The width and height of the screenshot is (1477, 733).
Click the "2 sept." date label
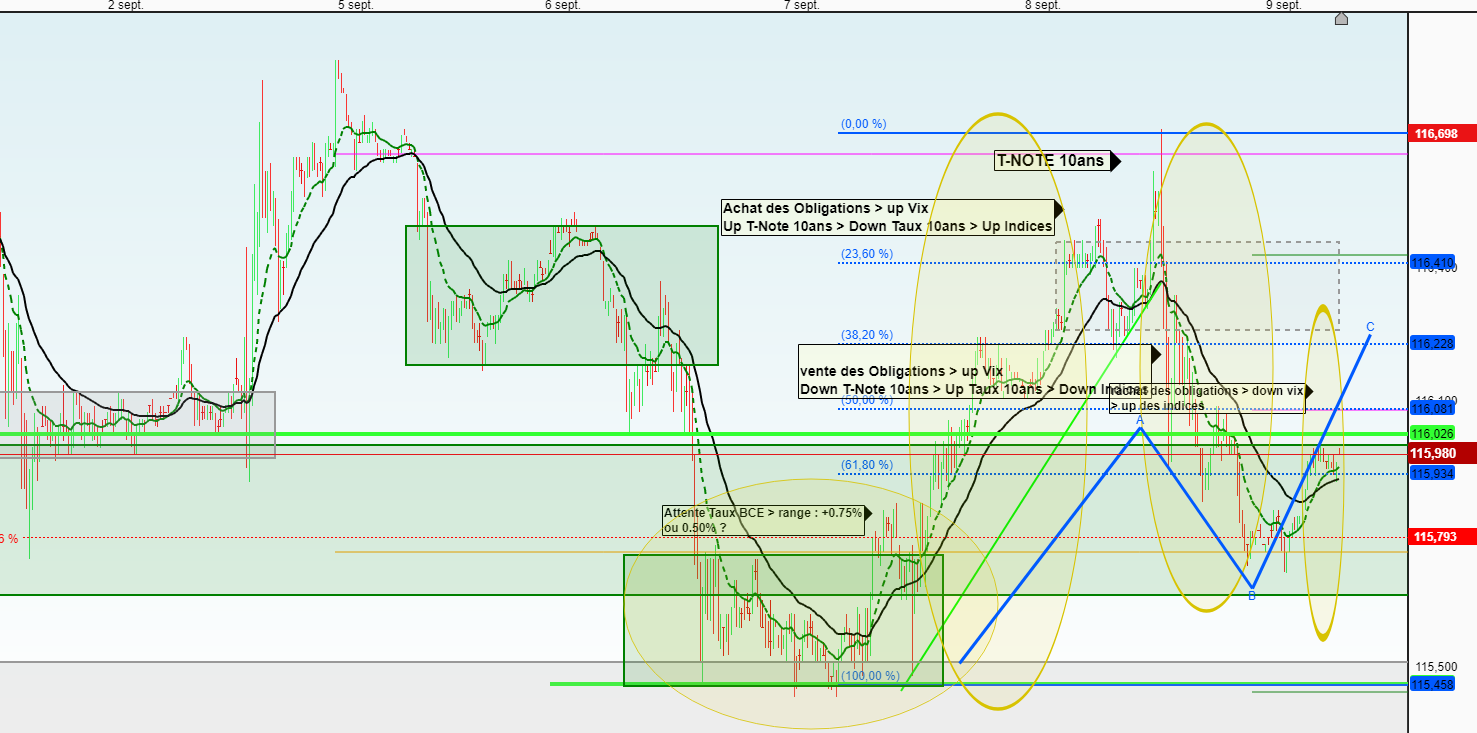[124, 6]
